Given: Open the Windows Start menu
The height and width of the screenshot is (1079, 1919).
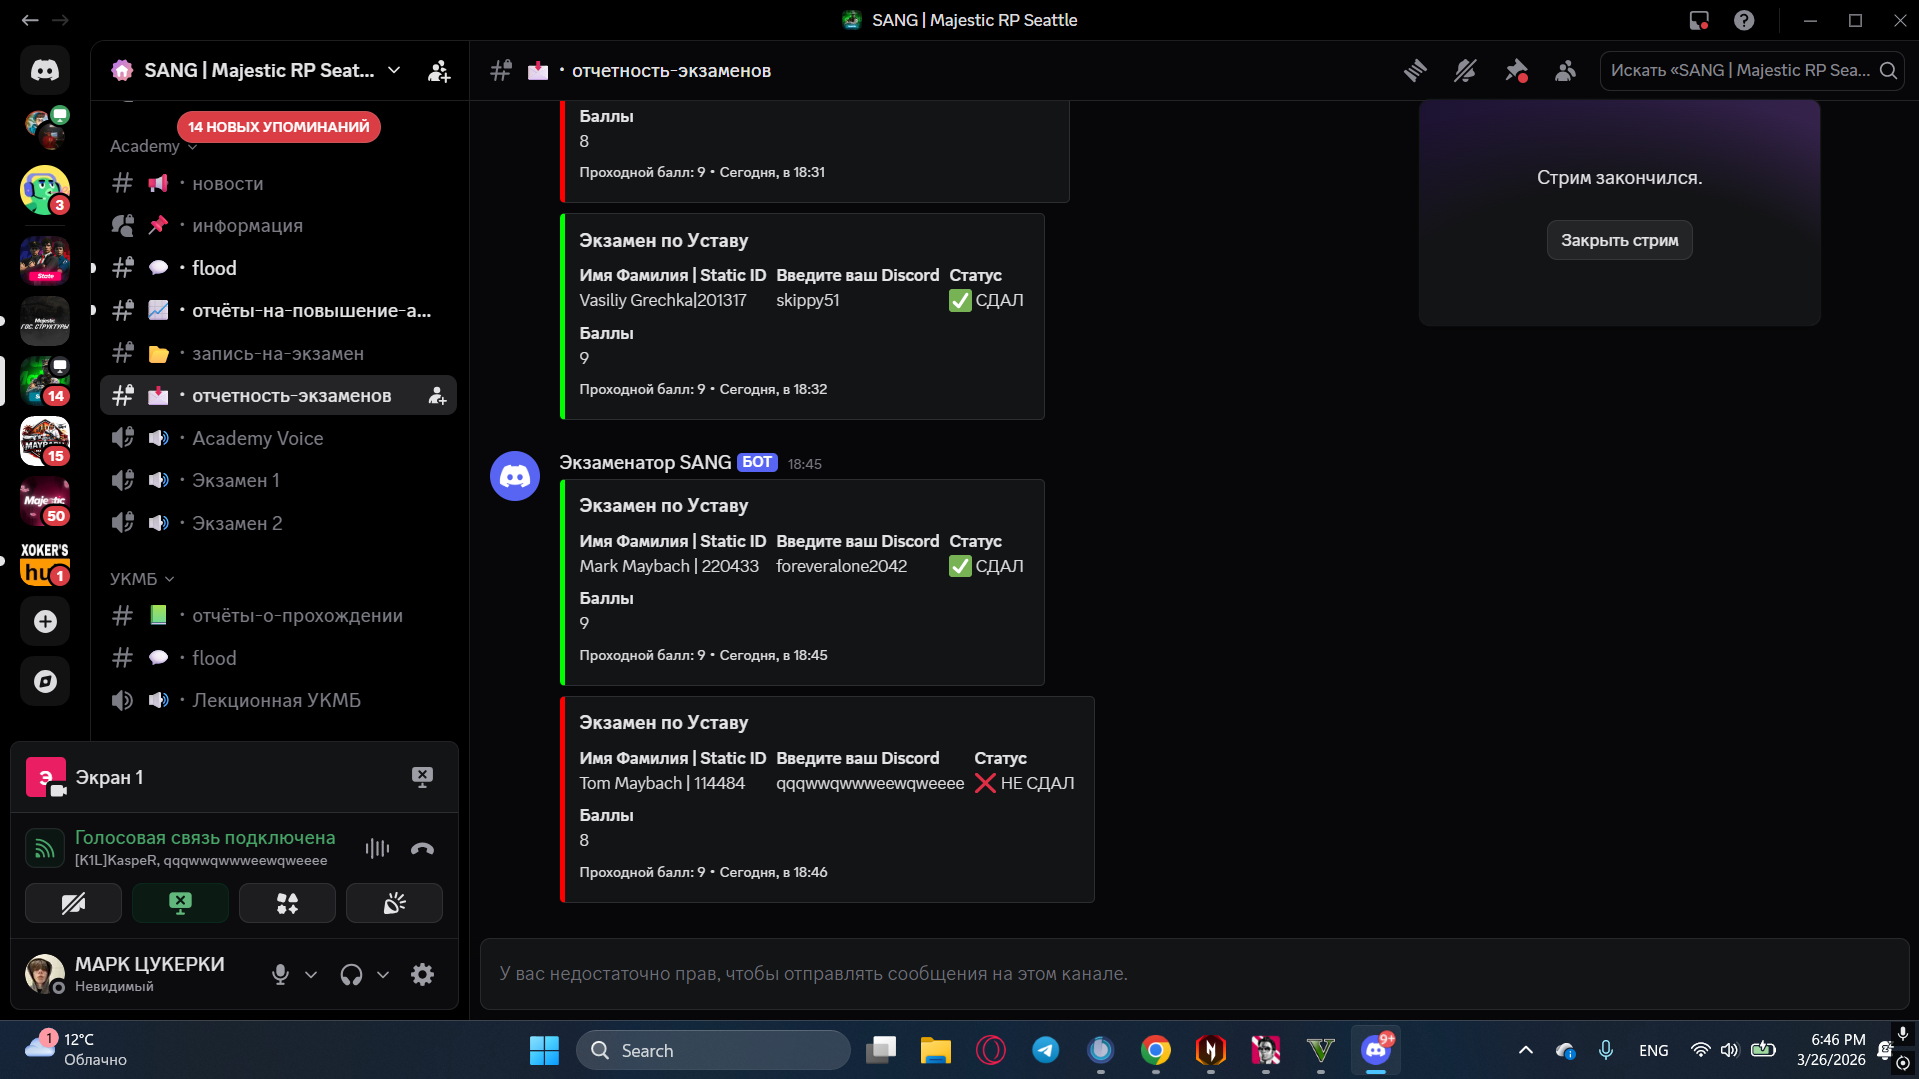Looking at the screenshot, I should [544, 1050].
